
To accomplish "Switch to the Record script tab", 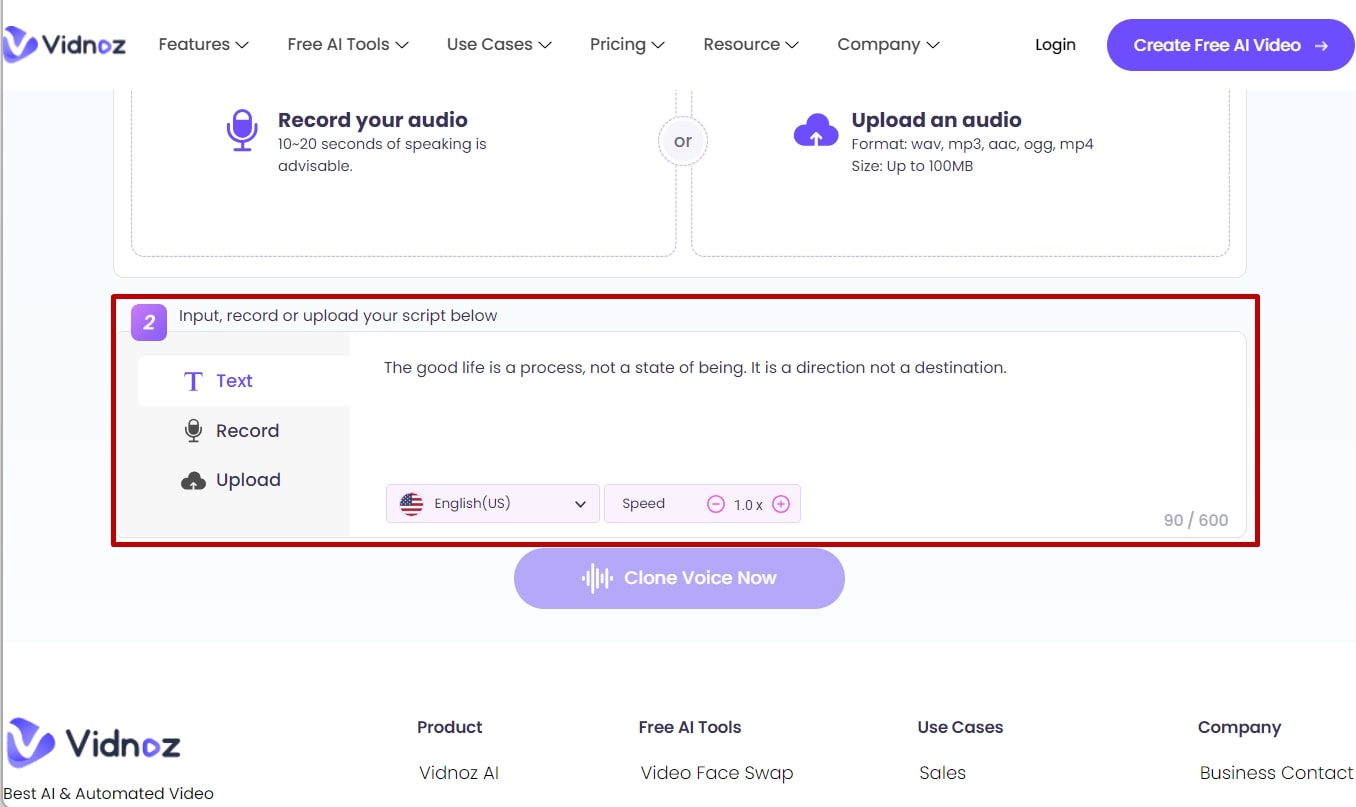I will [246, 431].
